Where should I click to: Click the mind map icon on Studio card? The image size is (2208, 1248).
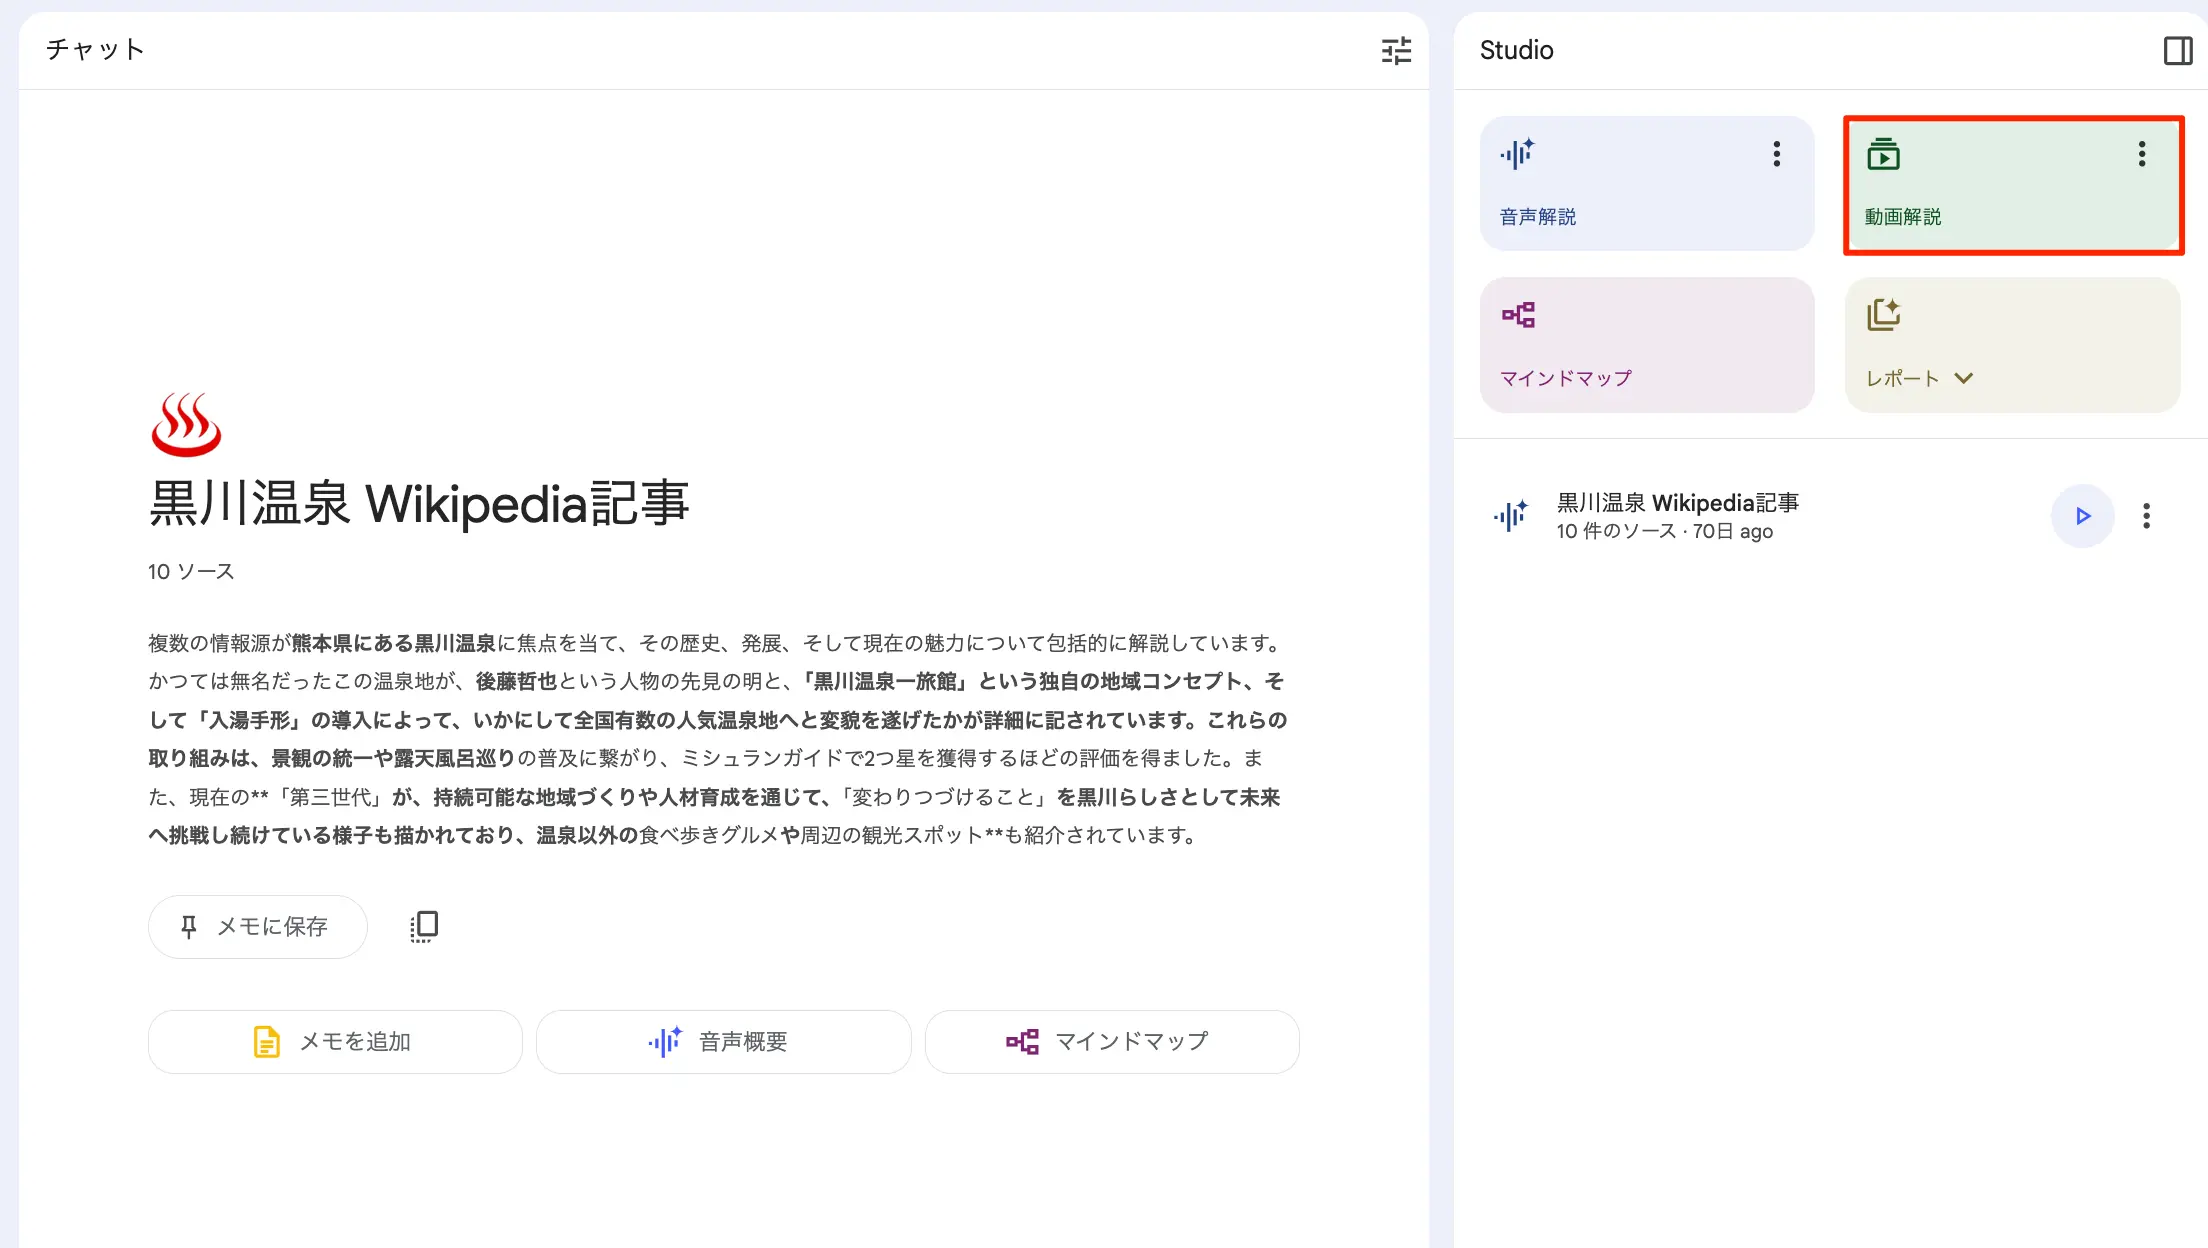[1518, 315]
